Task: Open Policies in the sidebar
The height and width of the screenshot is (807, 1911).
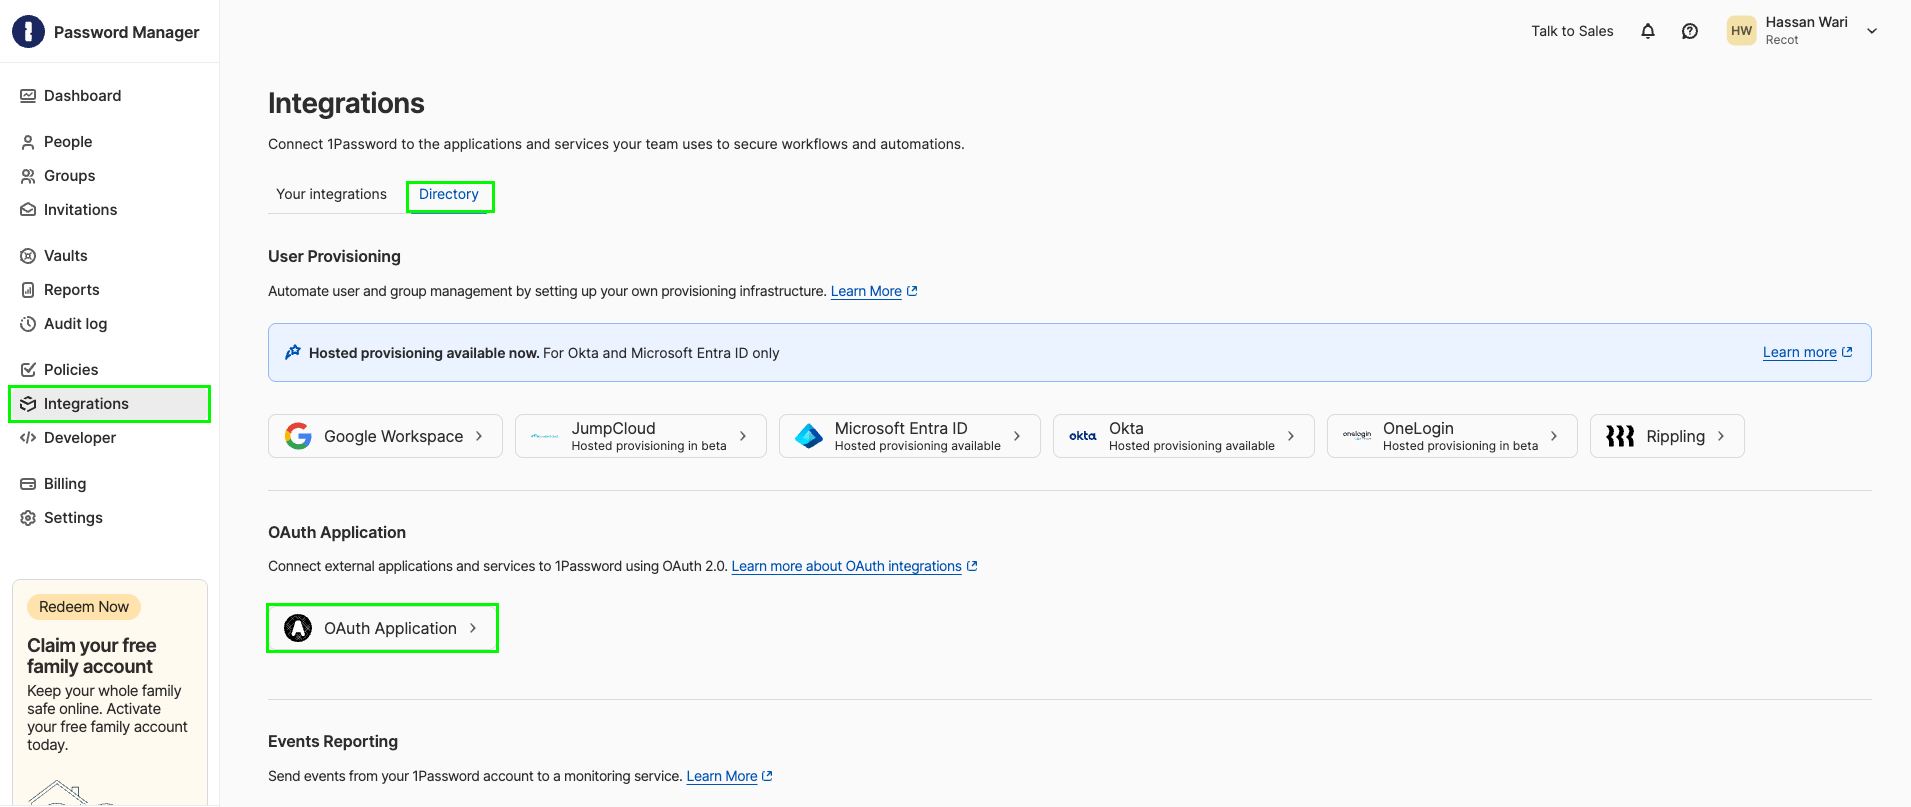Action: 110,370
